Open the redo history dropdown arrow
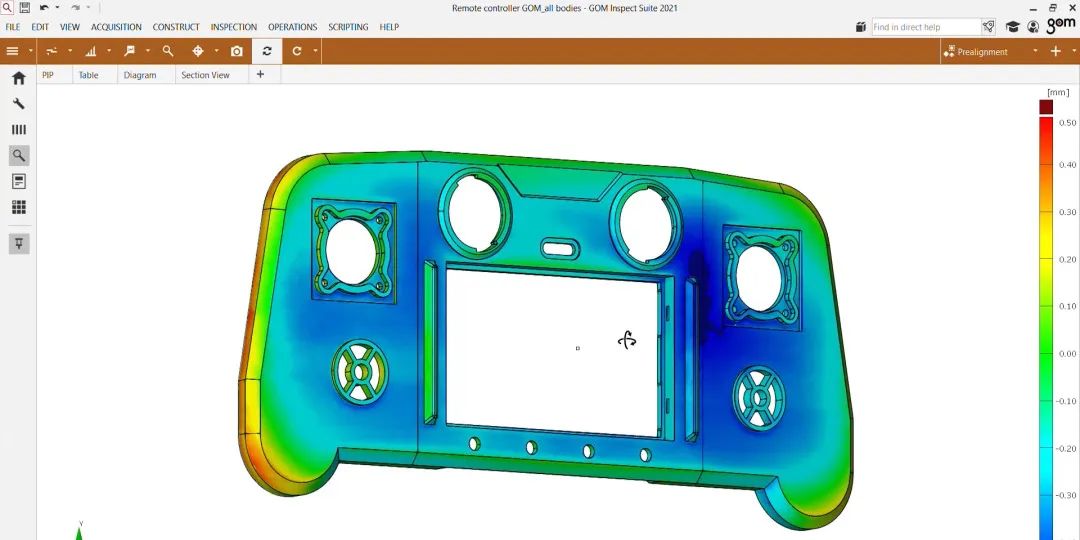 tap(88, 8)
